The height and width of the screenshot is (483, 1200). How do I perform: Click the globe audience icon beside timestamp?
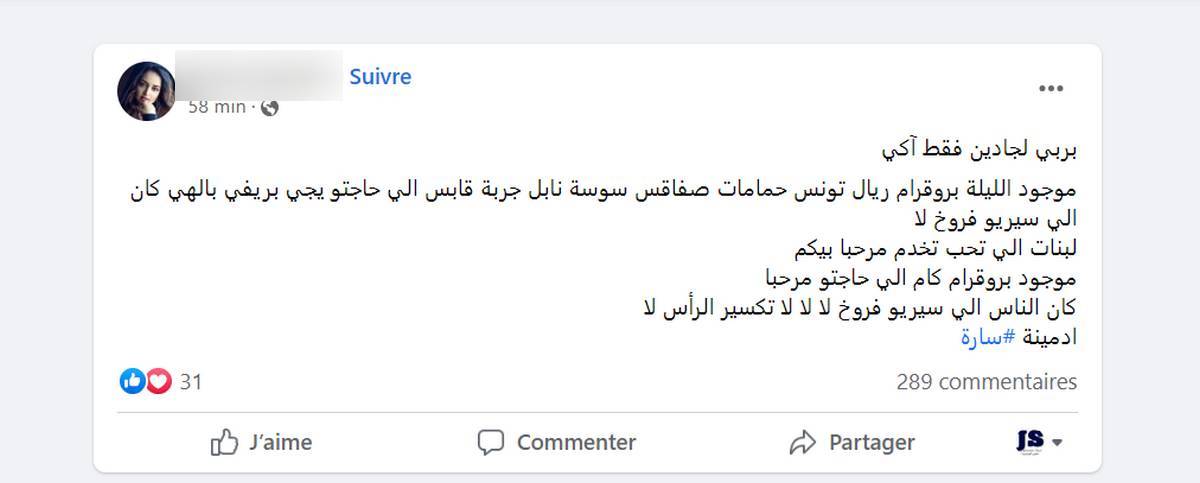click(x=269, y=107)
